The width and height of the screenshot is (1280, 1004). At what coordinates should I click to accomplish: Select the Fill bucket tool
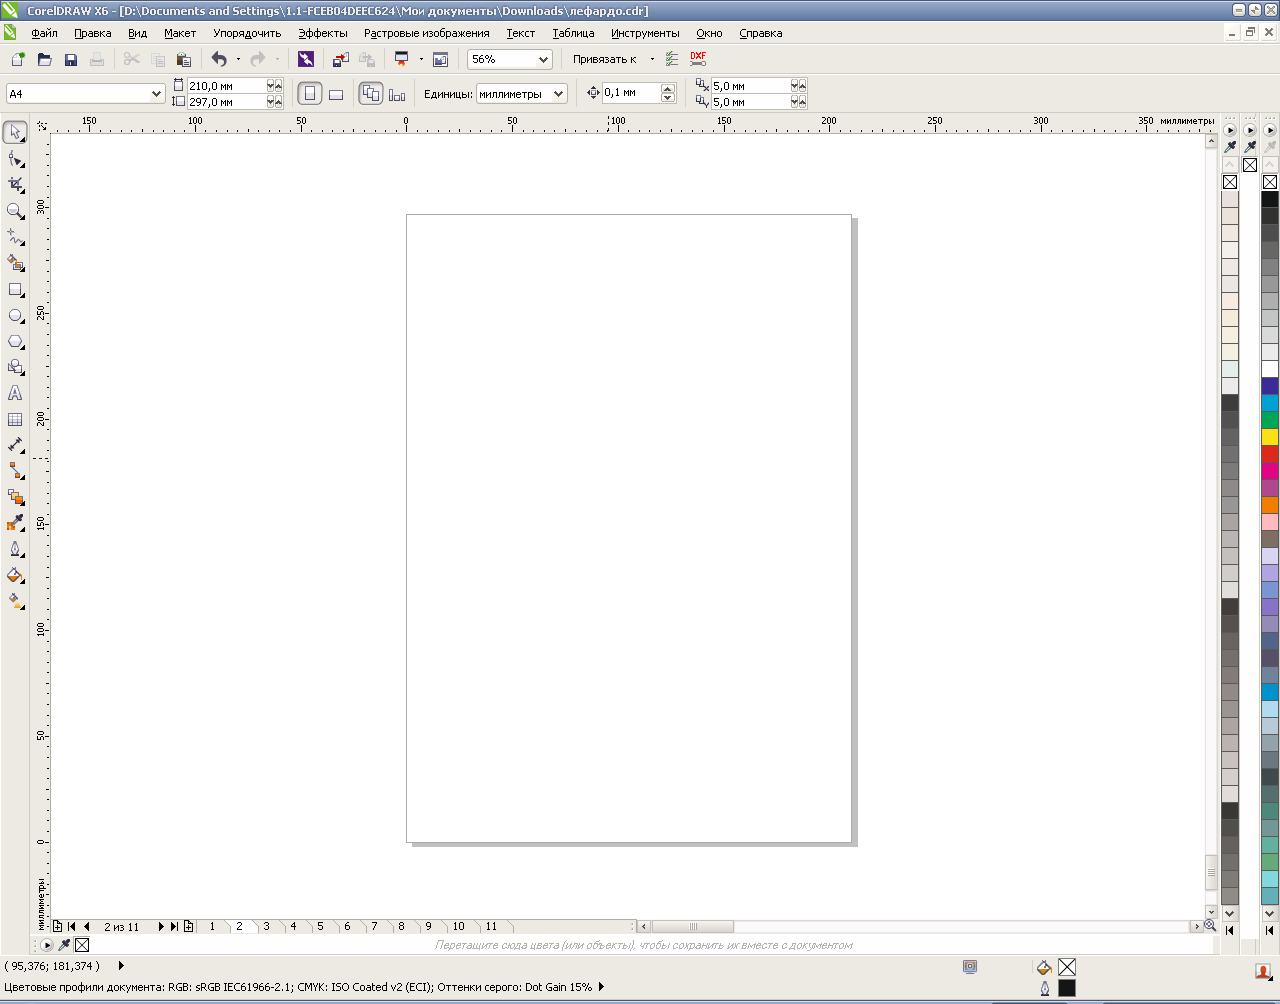15,575
